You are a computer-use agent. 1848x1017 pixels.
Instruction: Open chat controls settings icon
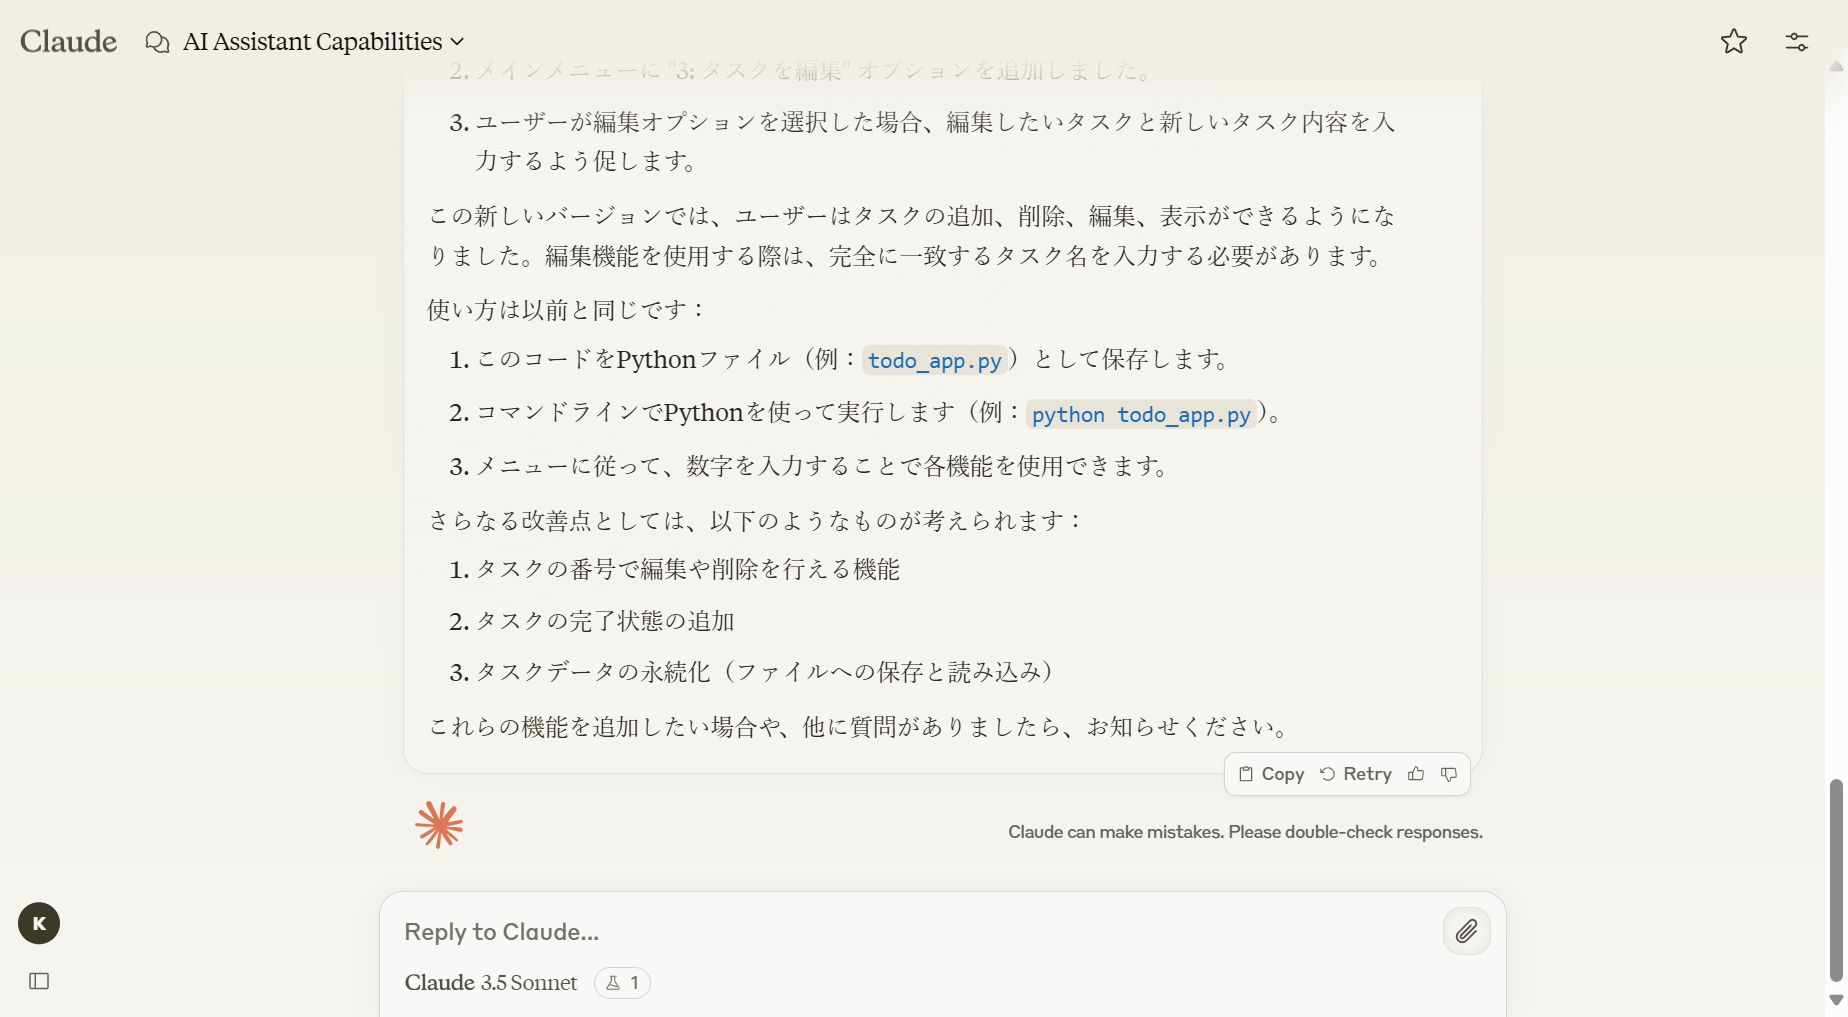[1796, 41]
